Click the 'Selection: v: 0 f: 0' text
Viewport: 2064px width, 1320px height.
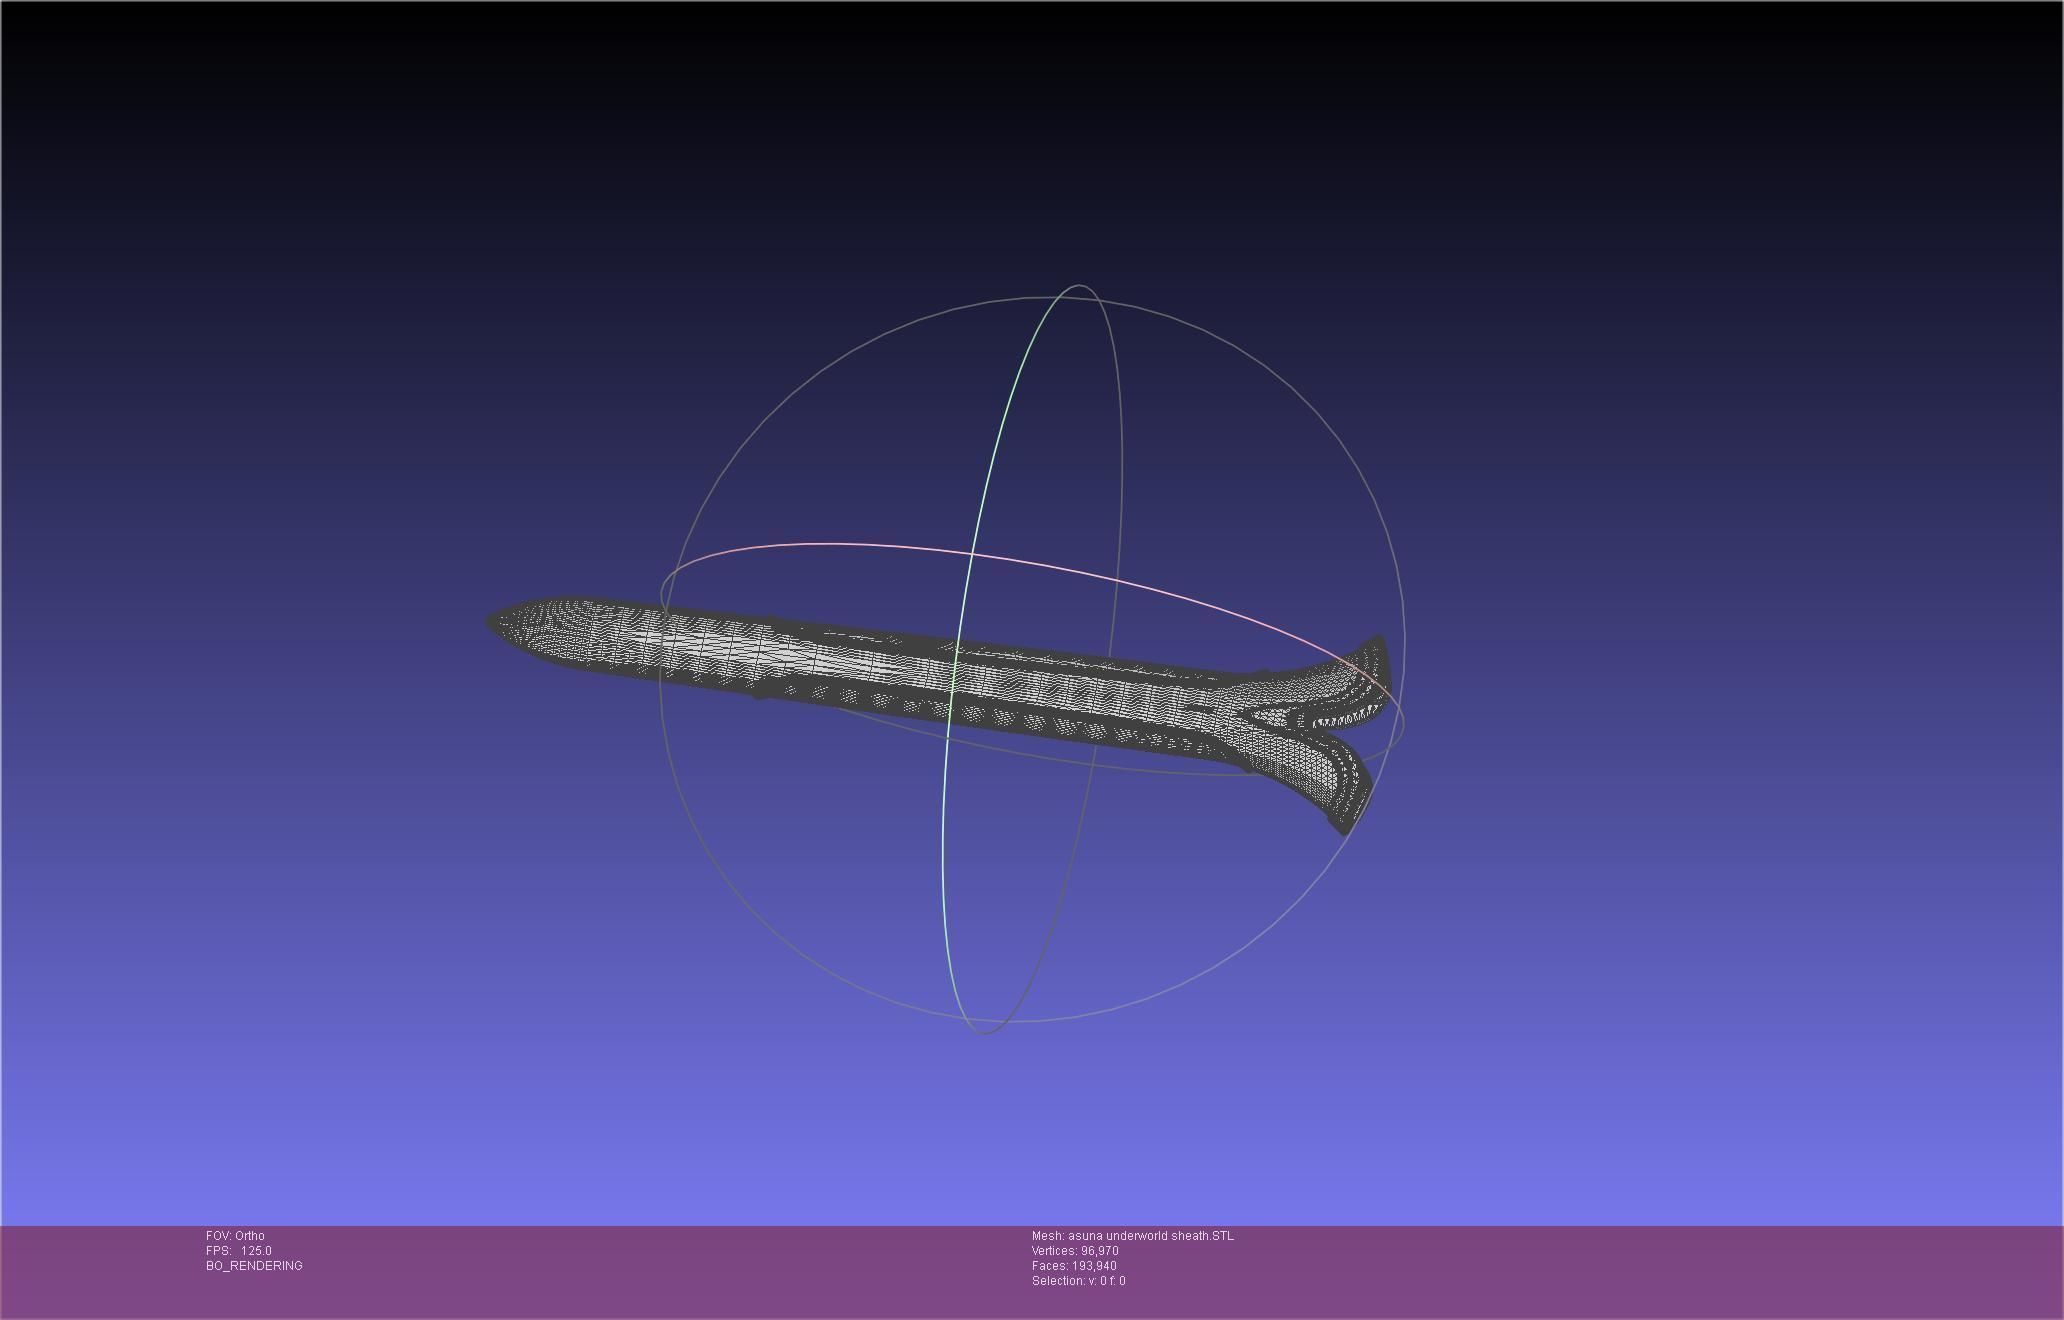[x=1078, y=1281]
